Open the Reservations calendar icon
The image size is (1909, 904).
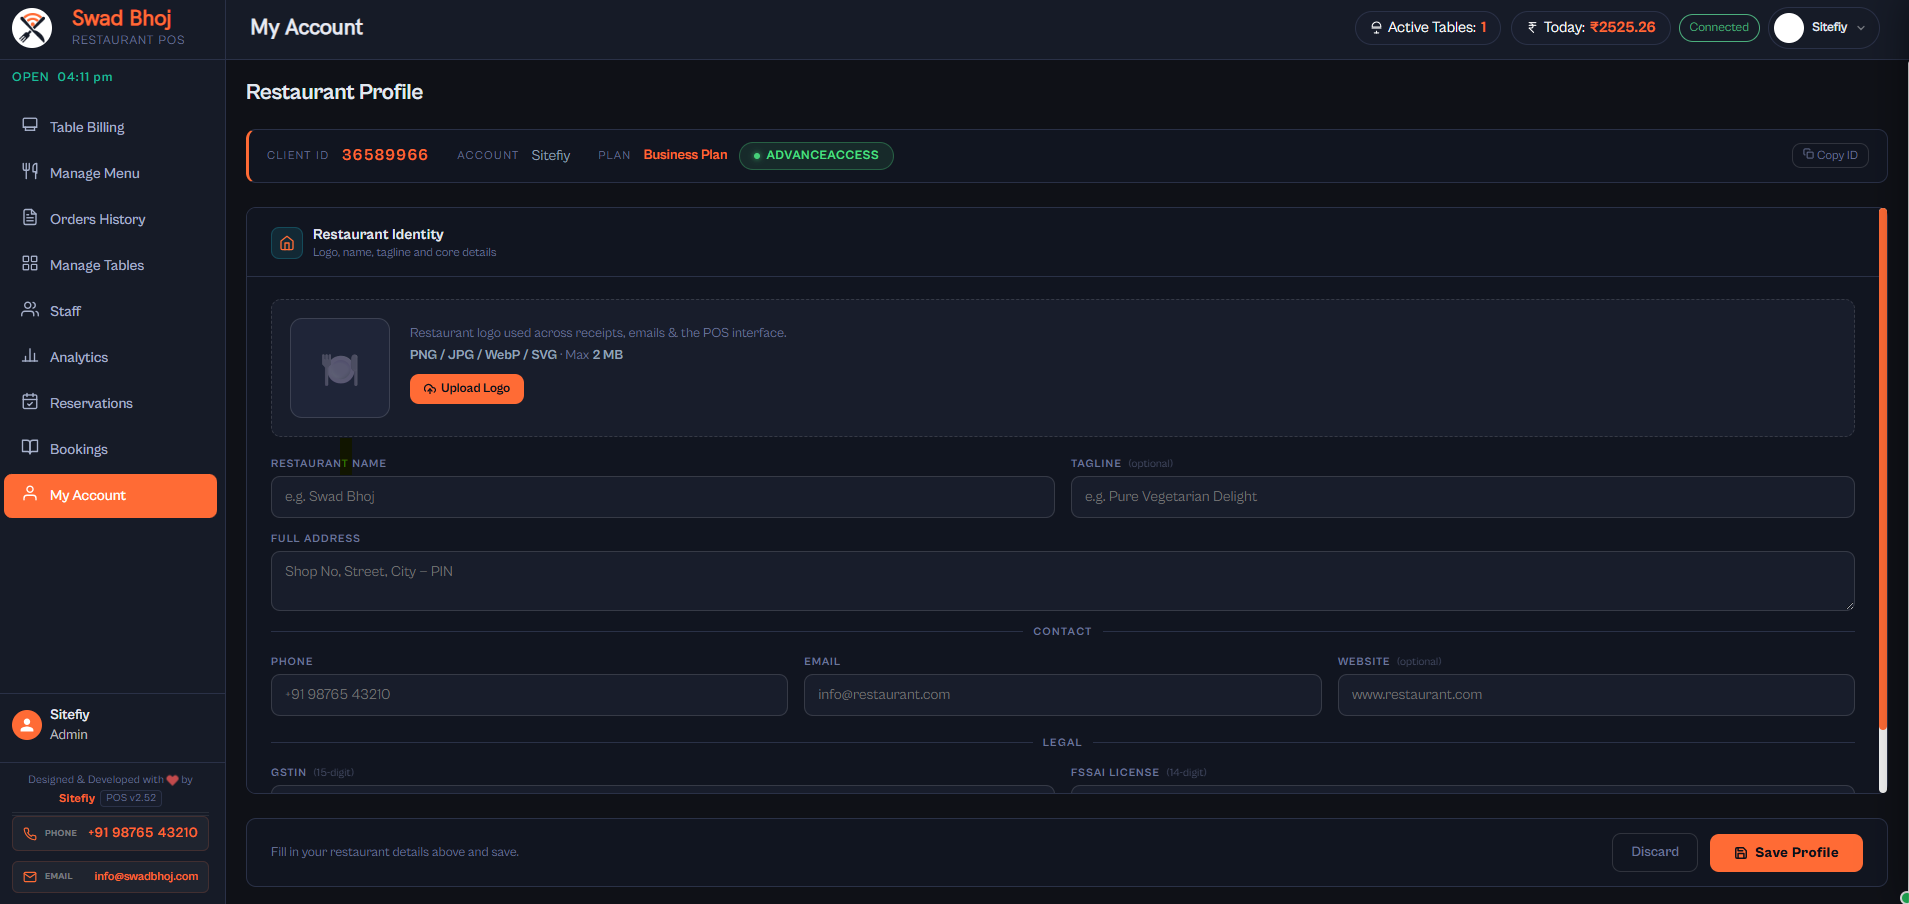(x=30, y=402)
